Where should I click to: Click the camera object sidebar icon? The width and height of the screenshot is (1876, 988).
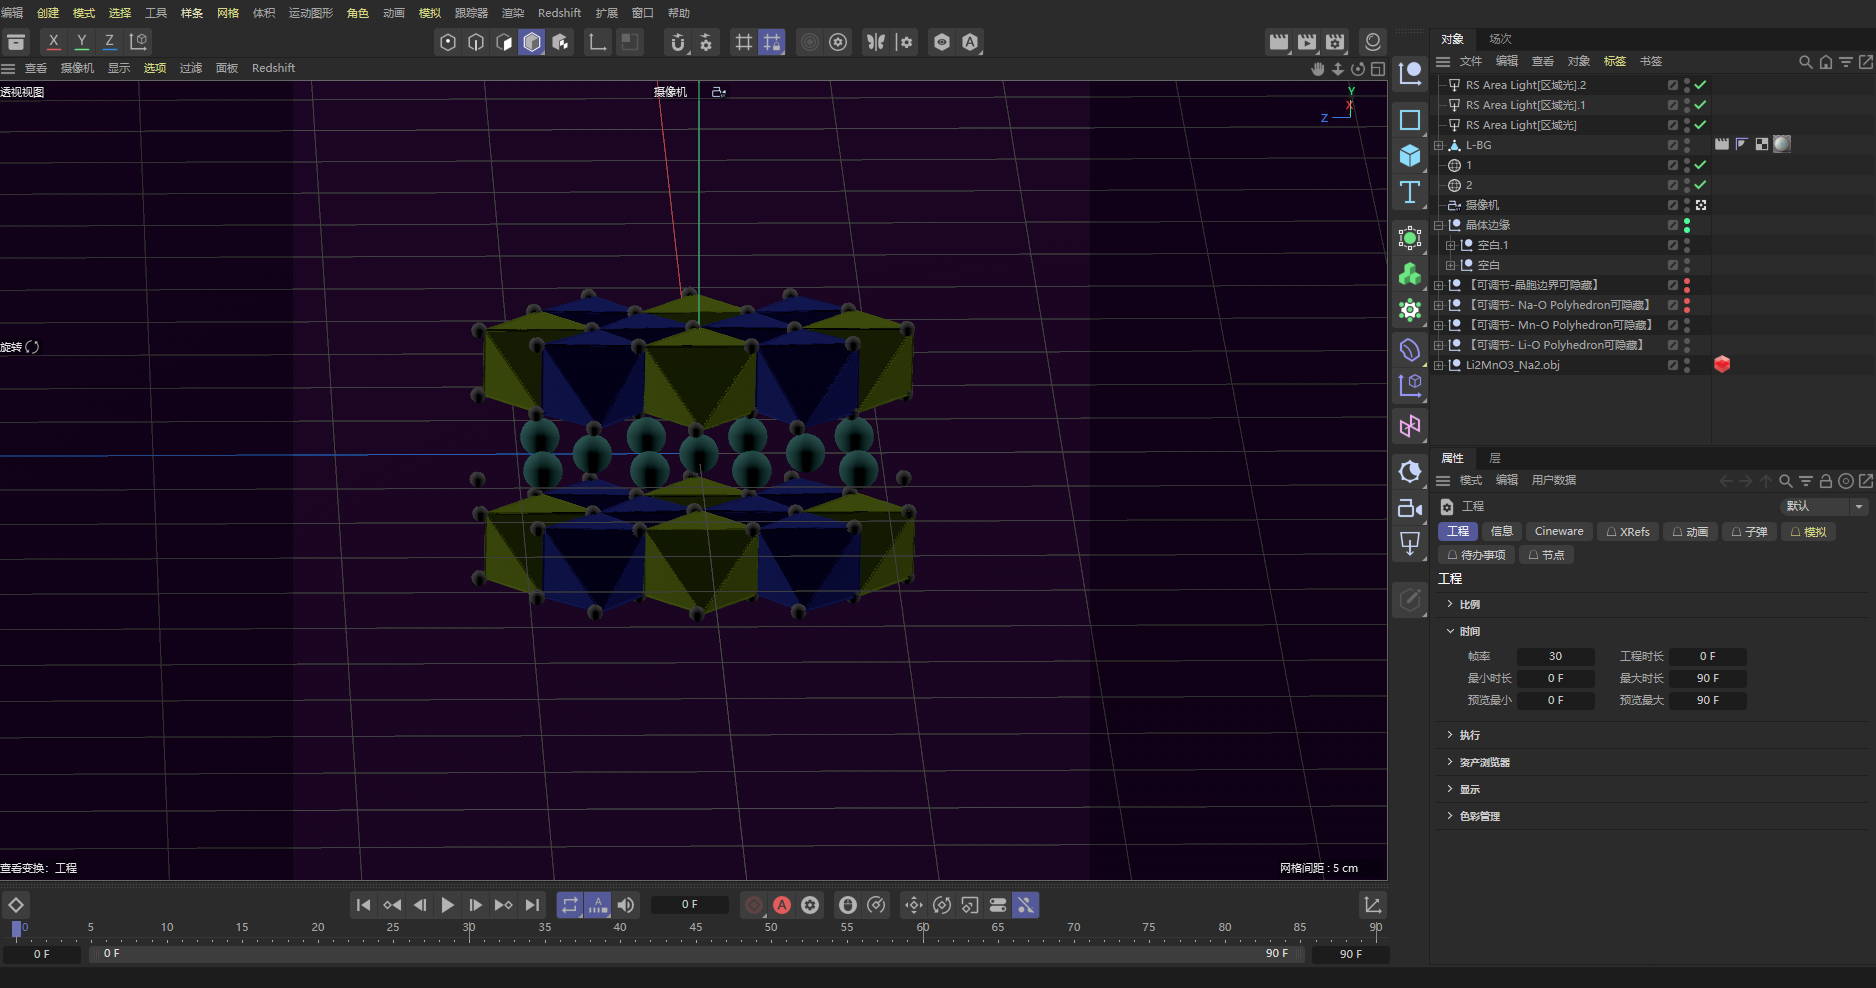[1410, 508]
